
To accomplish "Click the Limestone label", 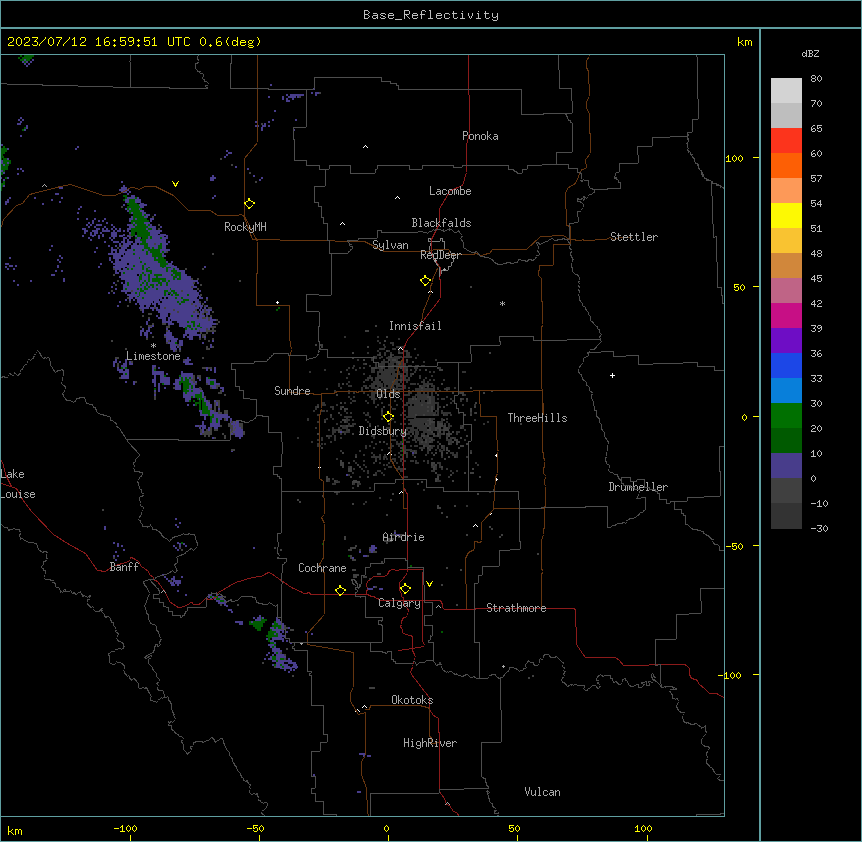I will click(x=153, y=356).
